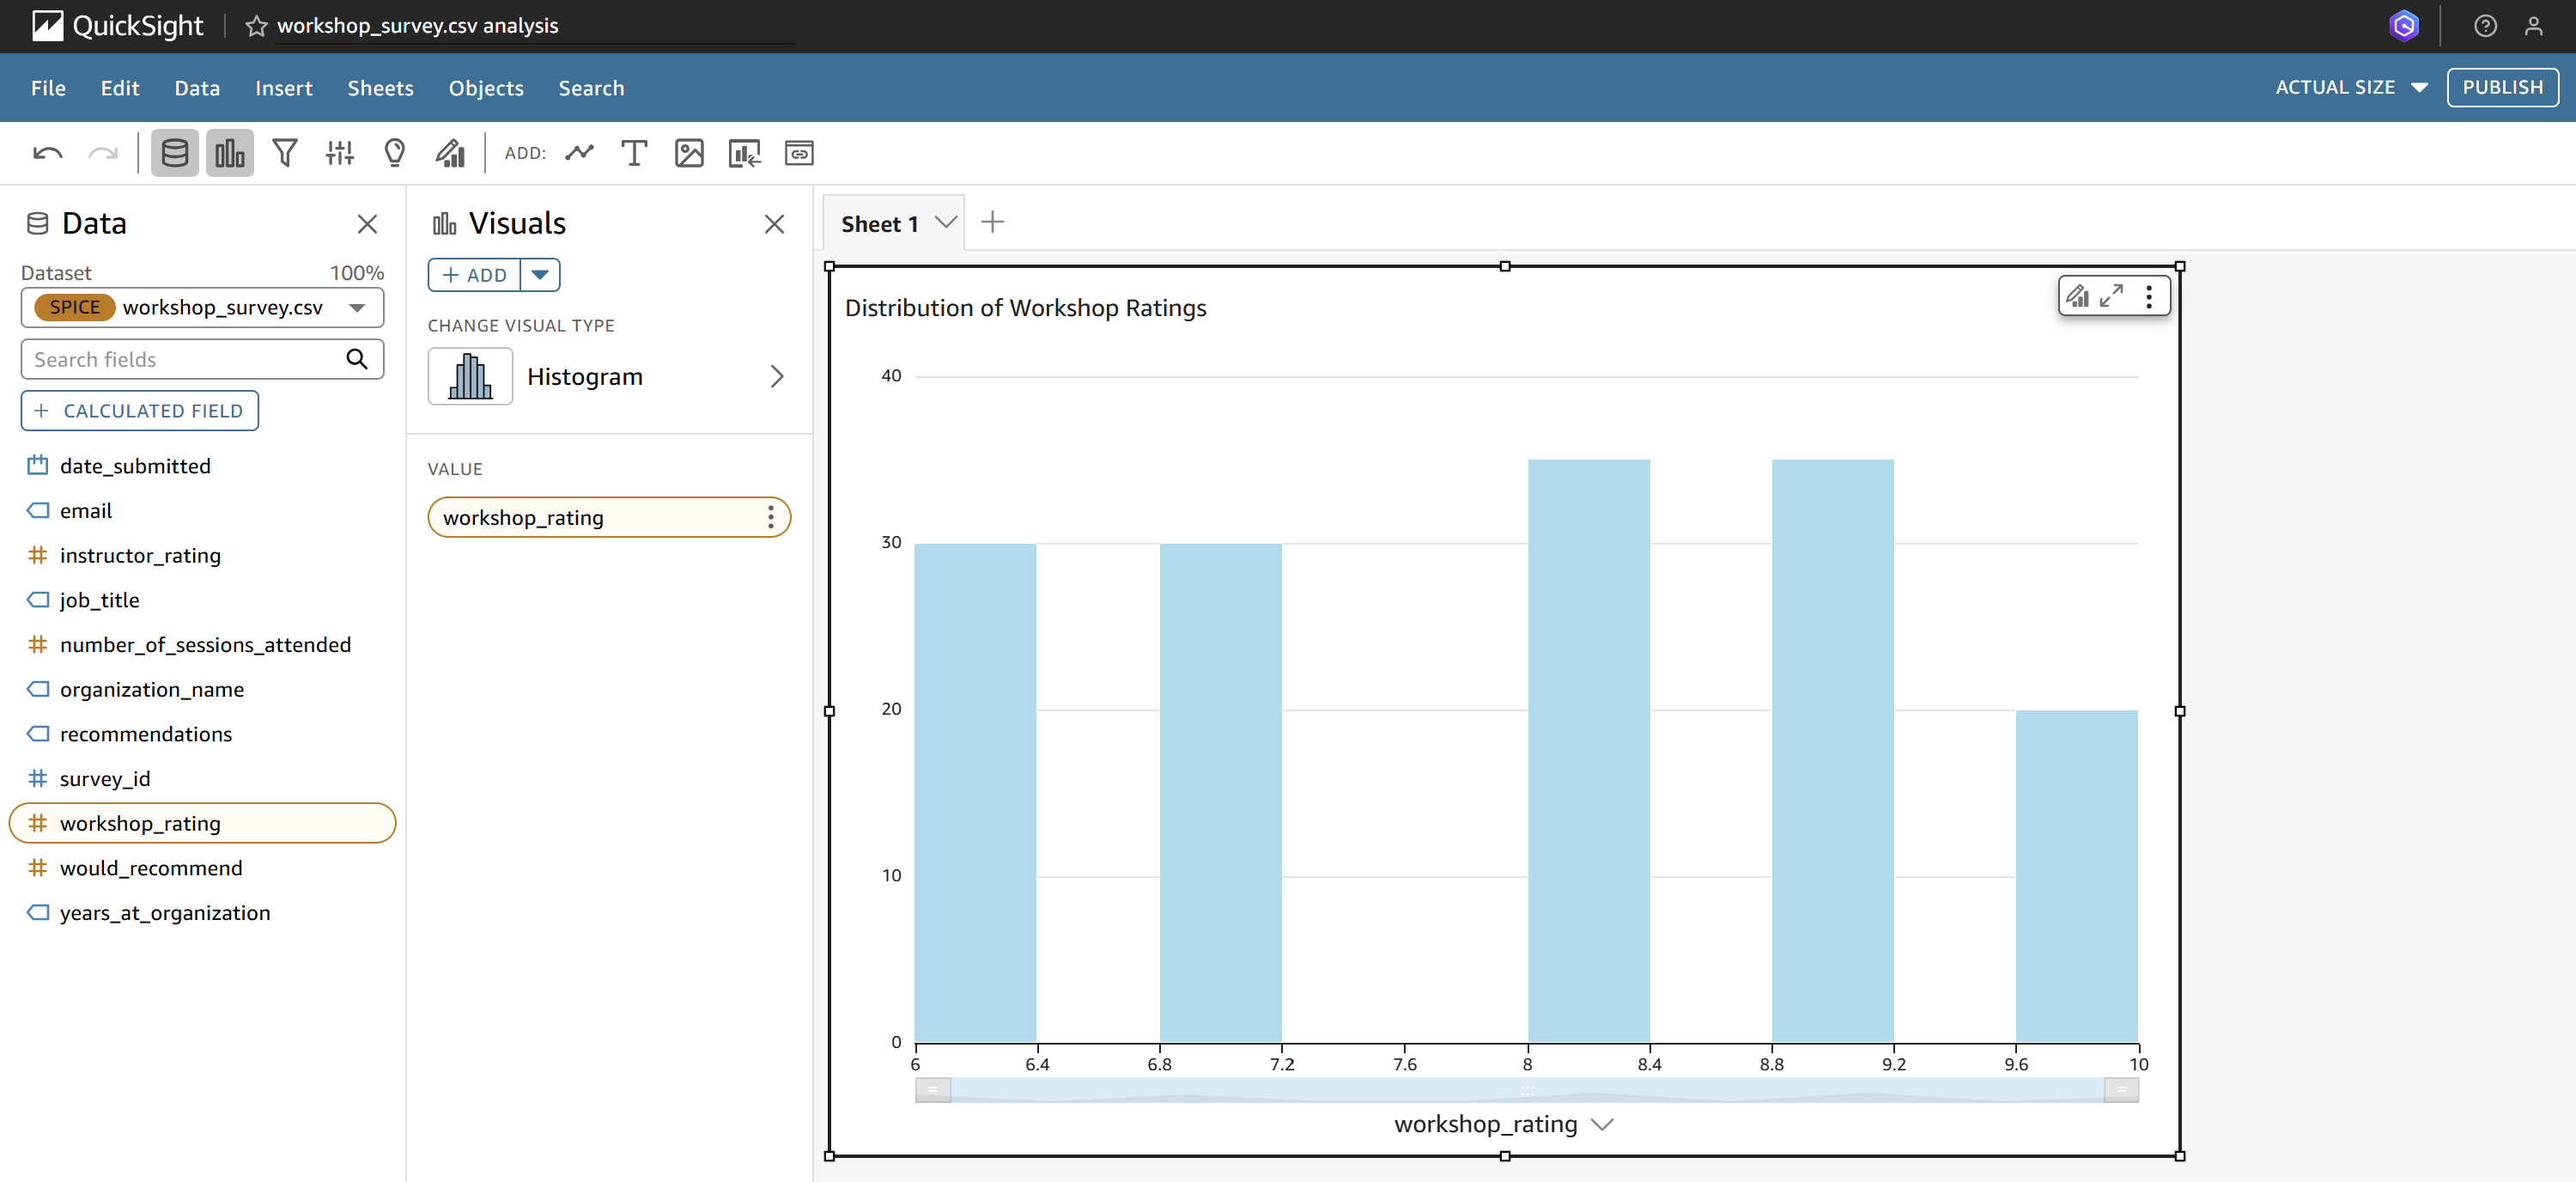Open the workshop_rating axis label dropdown
Viewport: 2576px width, 1182px height.
click(1602, 1124)
